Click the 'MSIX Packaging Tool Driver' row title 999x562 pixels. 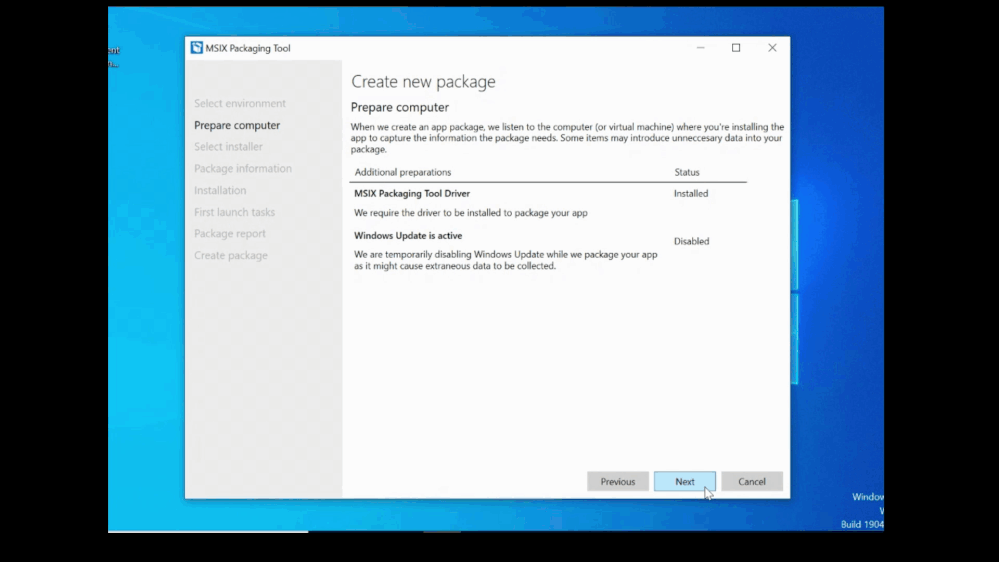coord(412,193)
